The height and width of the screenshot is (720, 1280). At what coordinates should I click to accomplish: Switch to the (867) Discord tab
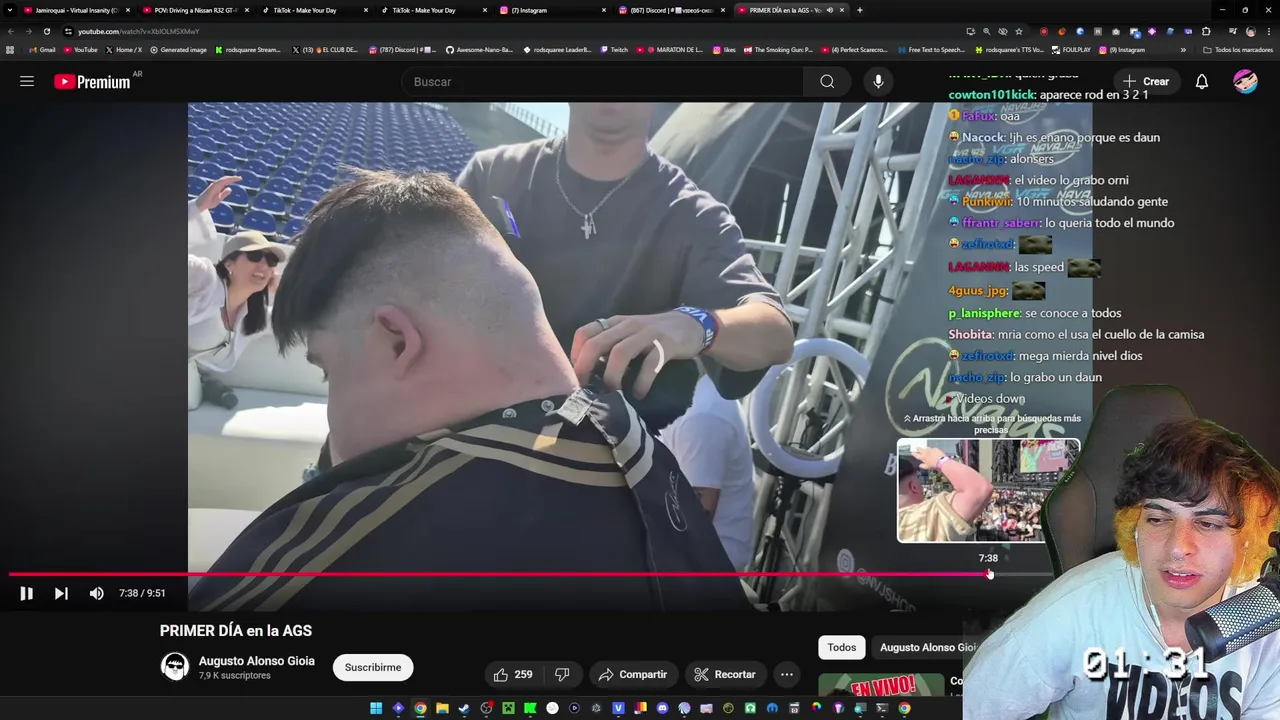pos(671,10)
